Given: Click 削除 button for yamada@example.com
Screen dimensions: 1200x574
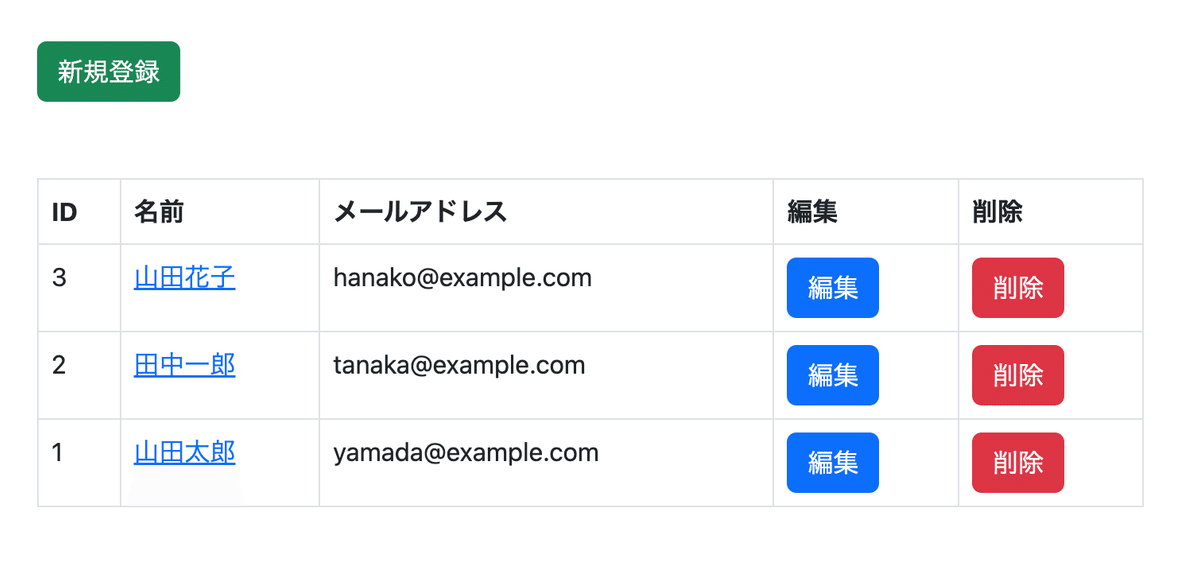Looking at the screenshot, I should click(1018, 463).
